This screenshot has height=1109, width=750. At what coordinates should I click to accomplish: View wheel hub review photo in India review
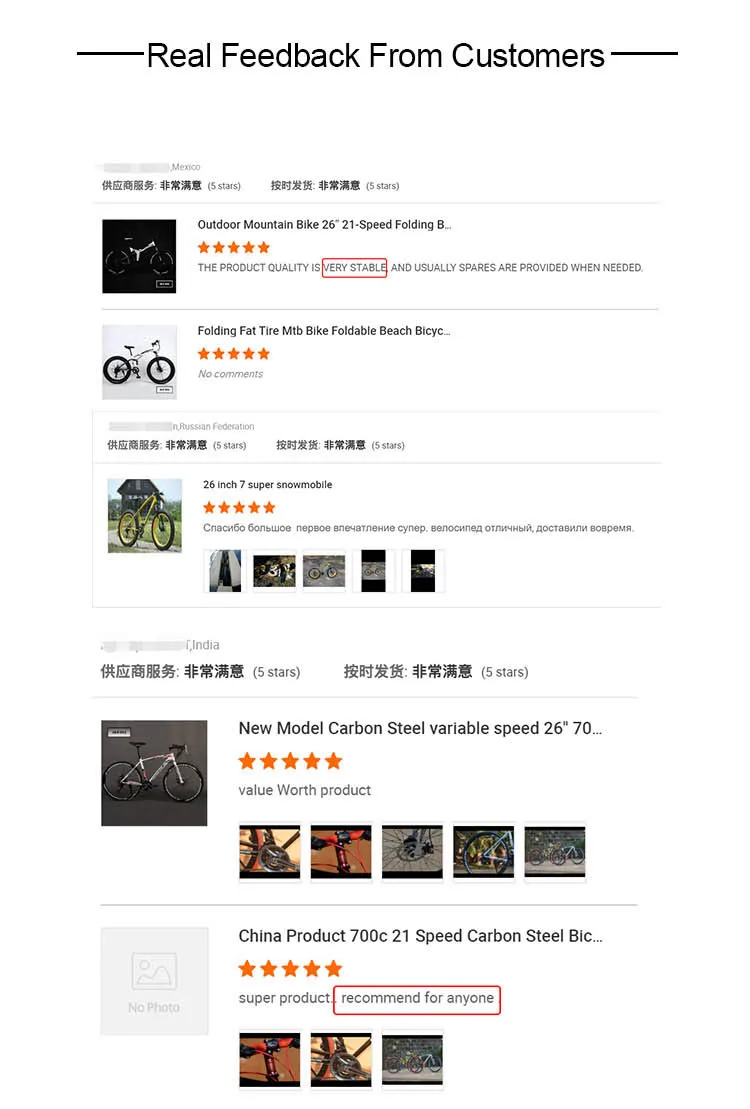(x=412, y=852)
